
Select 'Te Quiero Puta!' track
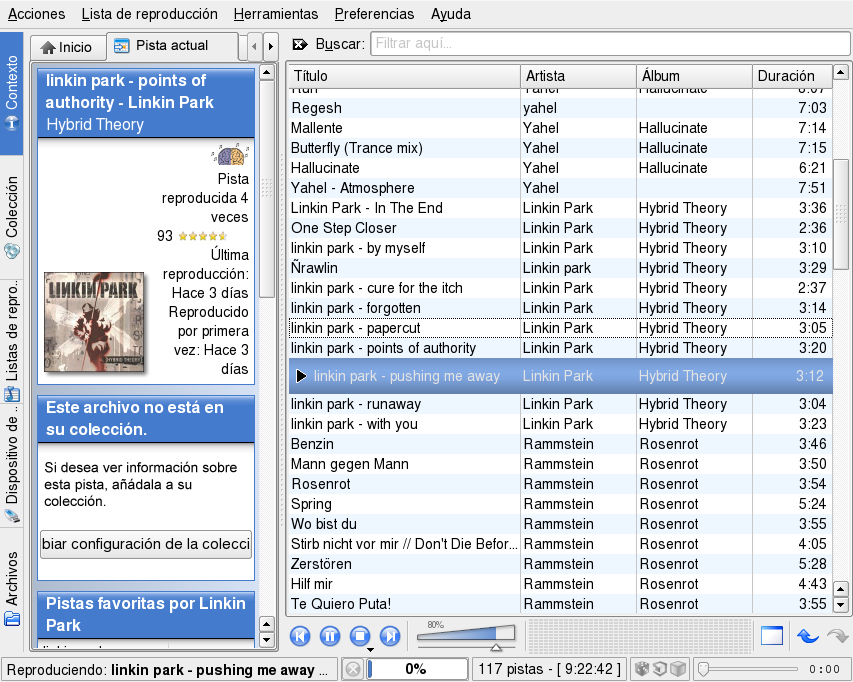(560, 604)
